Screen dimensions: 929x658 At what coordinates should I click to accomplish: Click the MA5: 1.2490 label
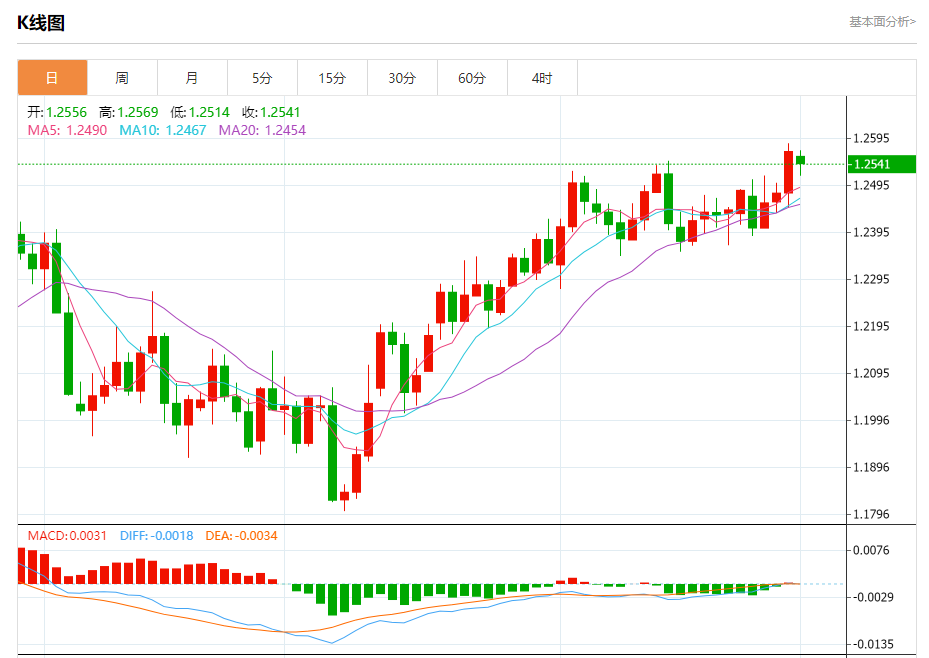[67, 130]
